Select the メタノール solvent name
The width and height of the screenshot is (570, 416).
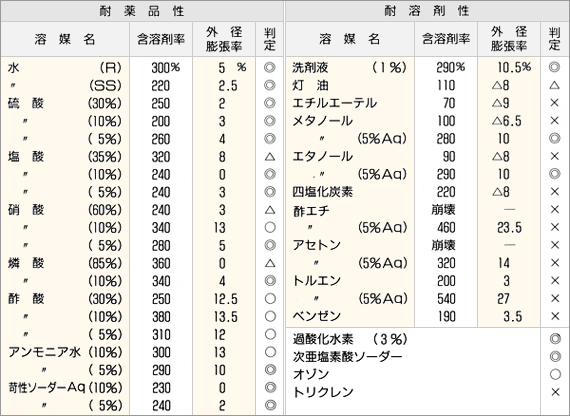pos(322,121)
